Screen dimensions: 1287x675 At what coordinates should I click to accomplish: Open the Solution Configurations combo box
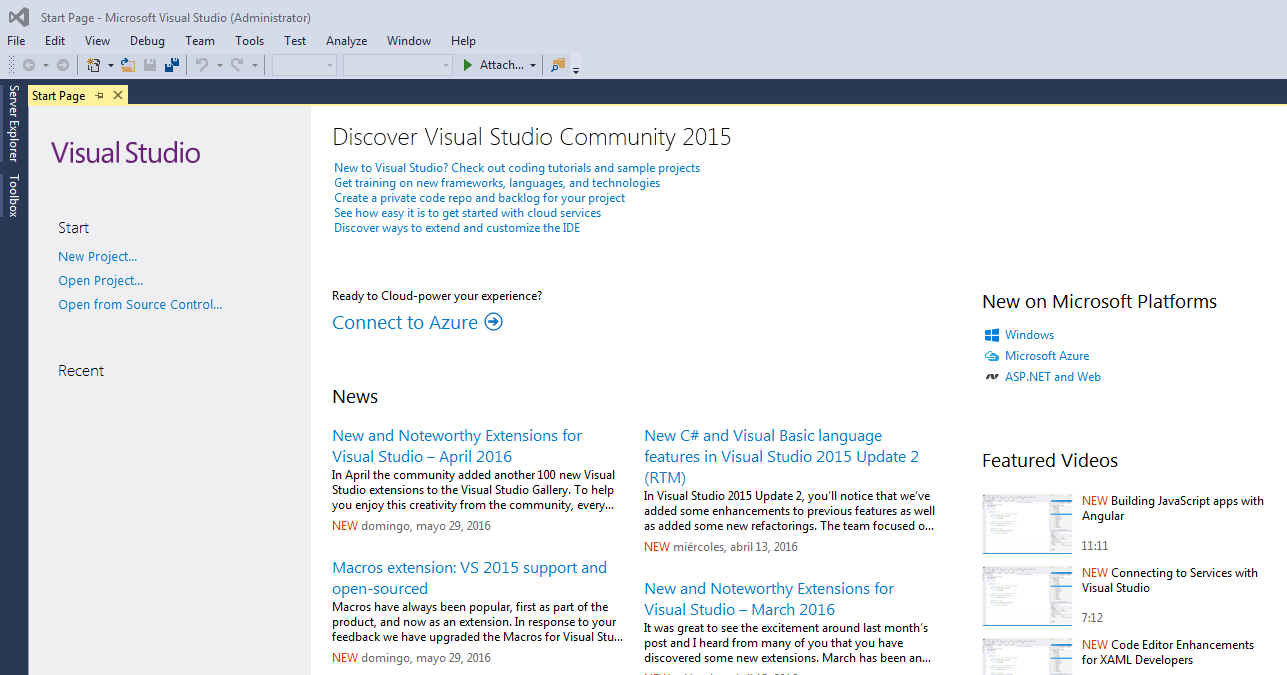point(304,65)
